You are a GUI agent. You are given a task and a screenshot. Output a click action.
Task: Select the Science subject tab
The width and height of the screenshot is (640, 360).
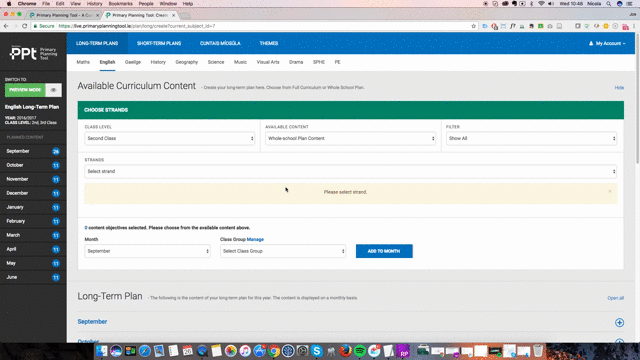coord(216,62)
